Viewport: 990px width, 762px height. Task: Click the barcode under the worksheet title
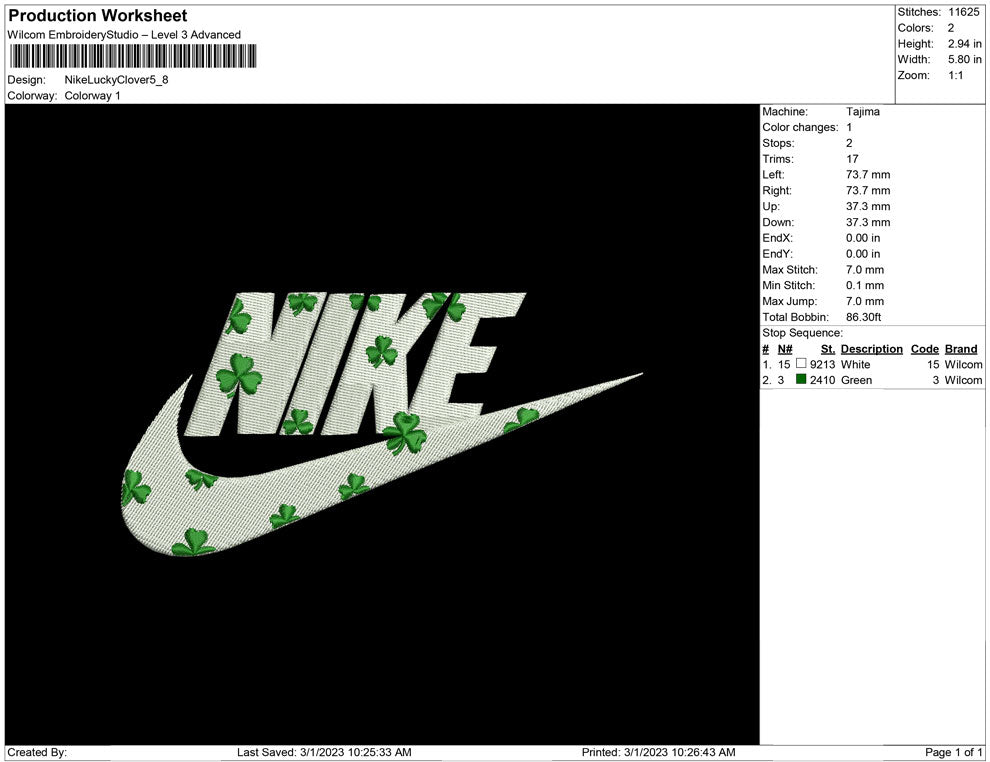coord(127,56)
